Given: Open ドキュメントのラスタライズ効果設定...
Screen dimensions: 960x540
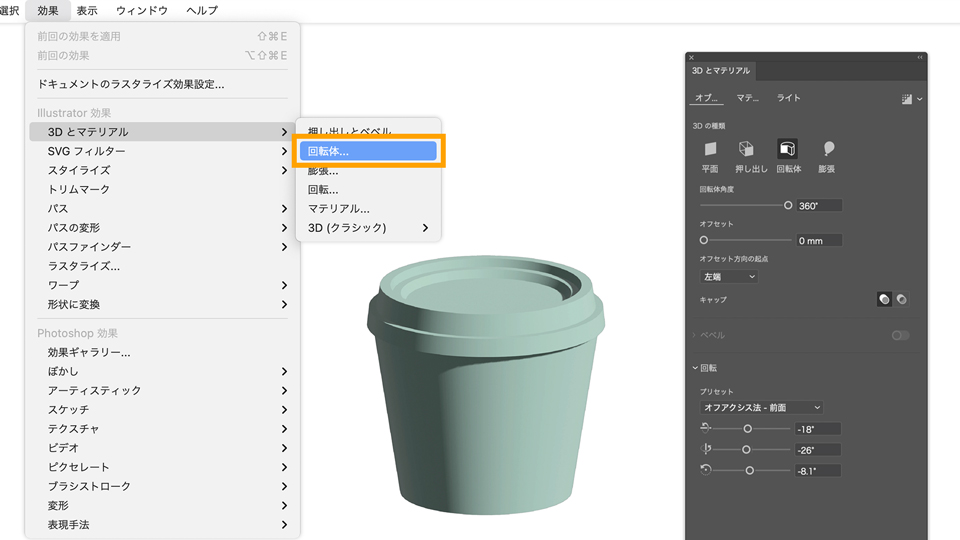Looking at the screenshot, I should (130, 84).
